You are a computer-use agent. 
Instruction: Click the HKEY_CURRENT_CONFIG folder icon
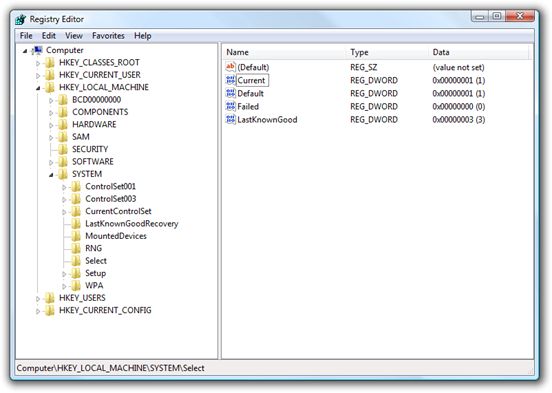point(50,310)
